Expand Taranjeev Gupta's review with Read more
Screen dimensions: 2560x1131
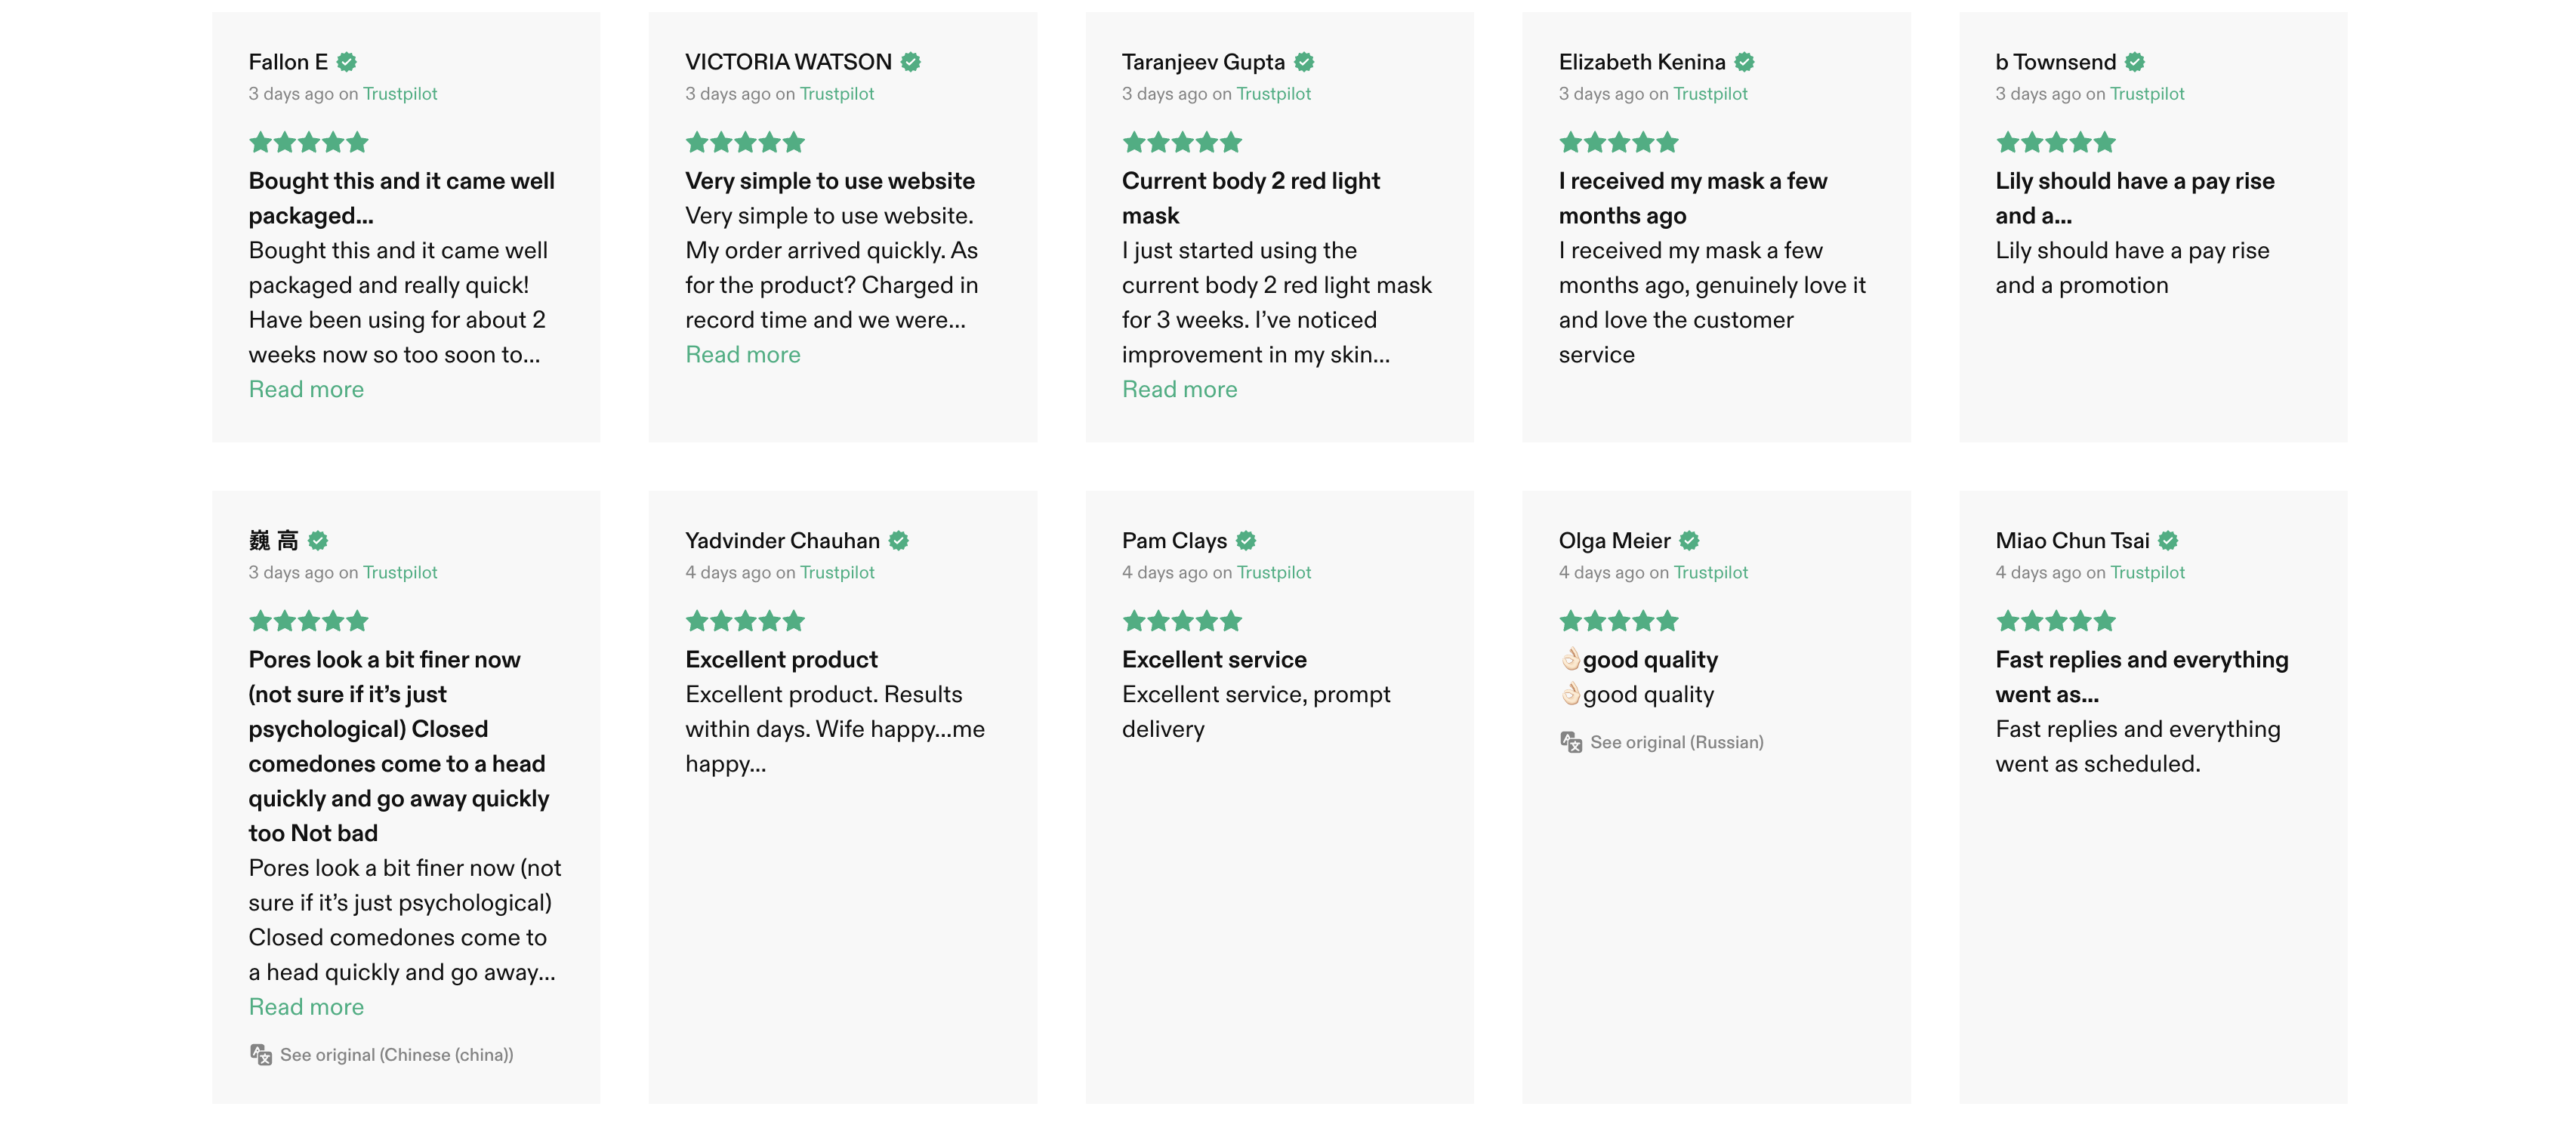point(1180,389)
